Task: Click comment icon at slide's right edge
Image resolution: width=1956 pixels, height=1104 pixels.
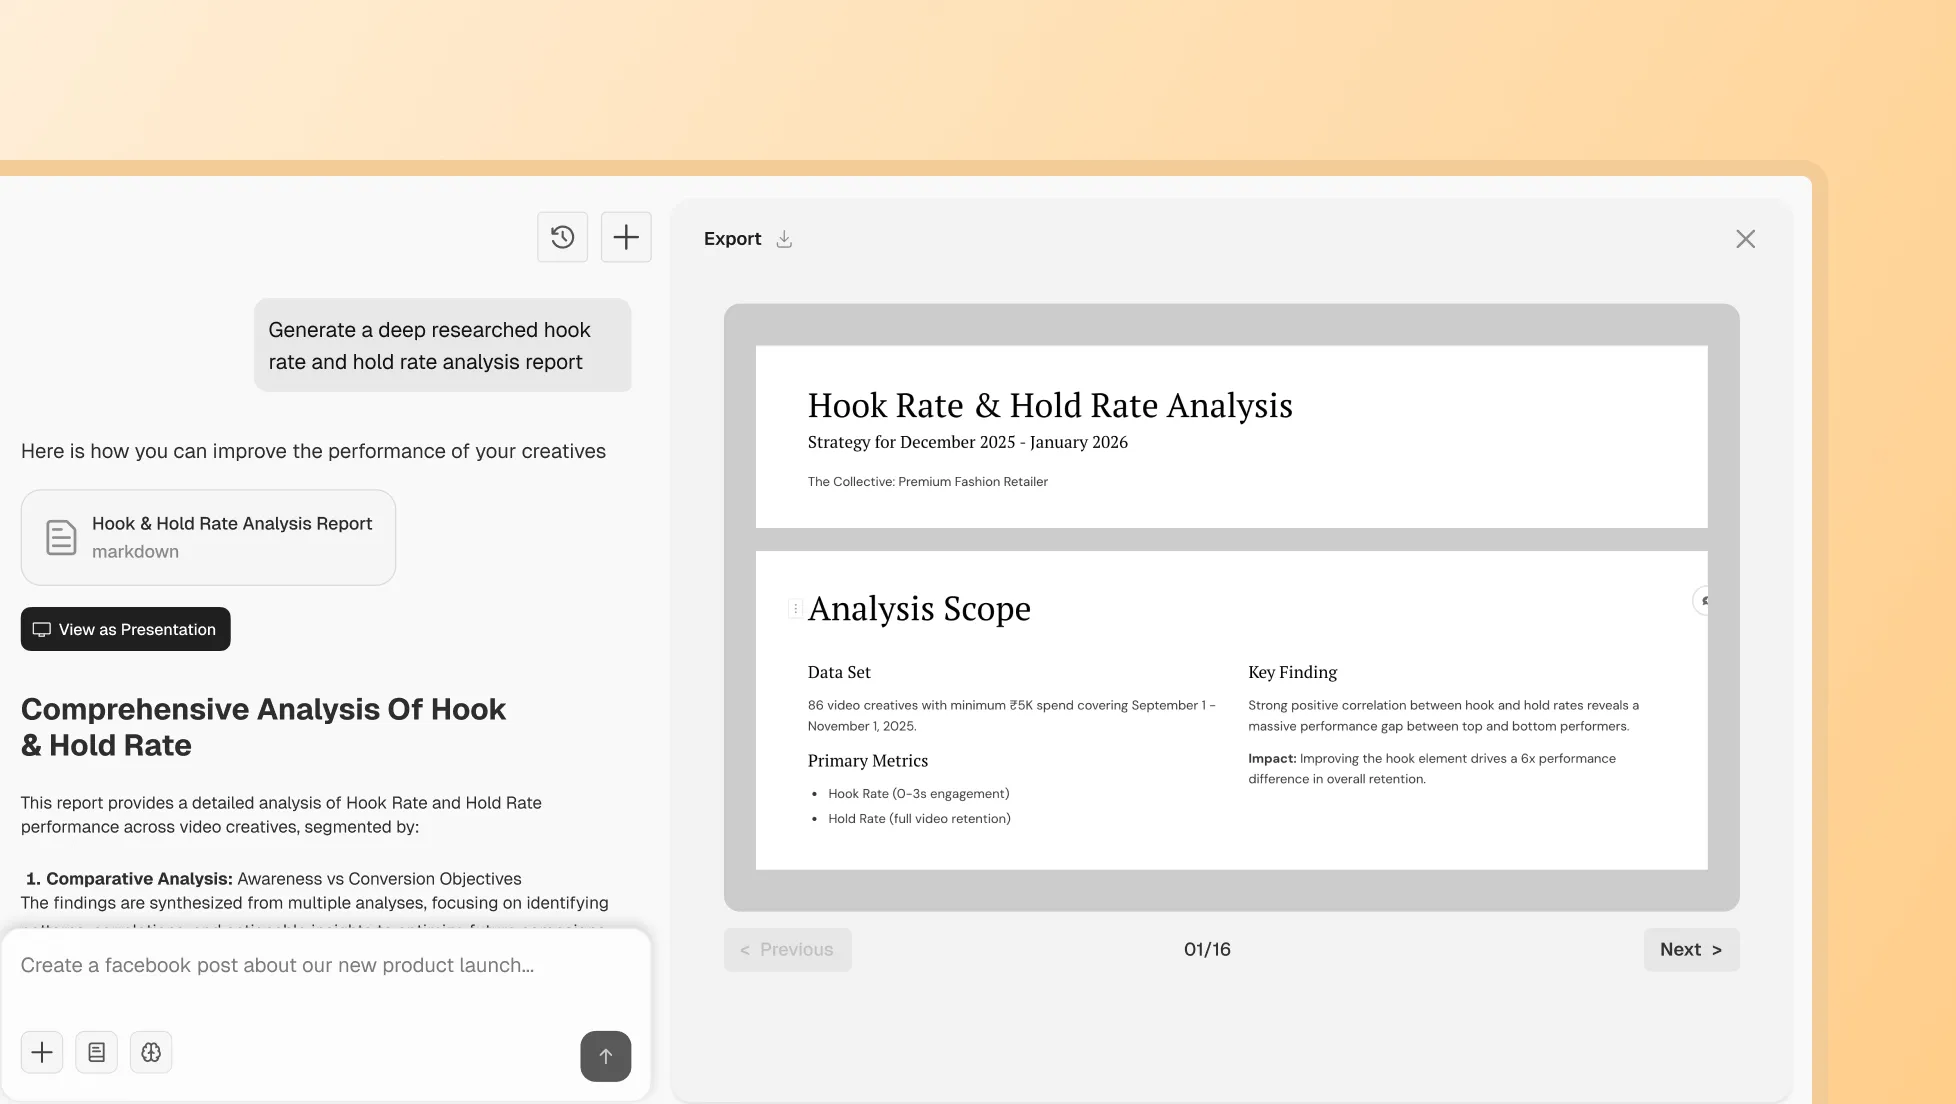Action: [1703, 601]
